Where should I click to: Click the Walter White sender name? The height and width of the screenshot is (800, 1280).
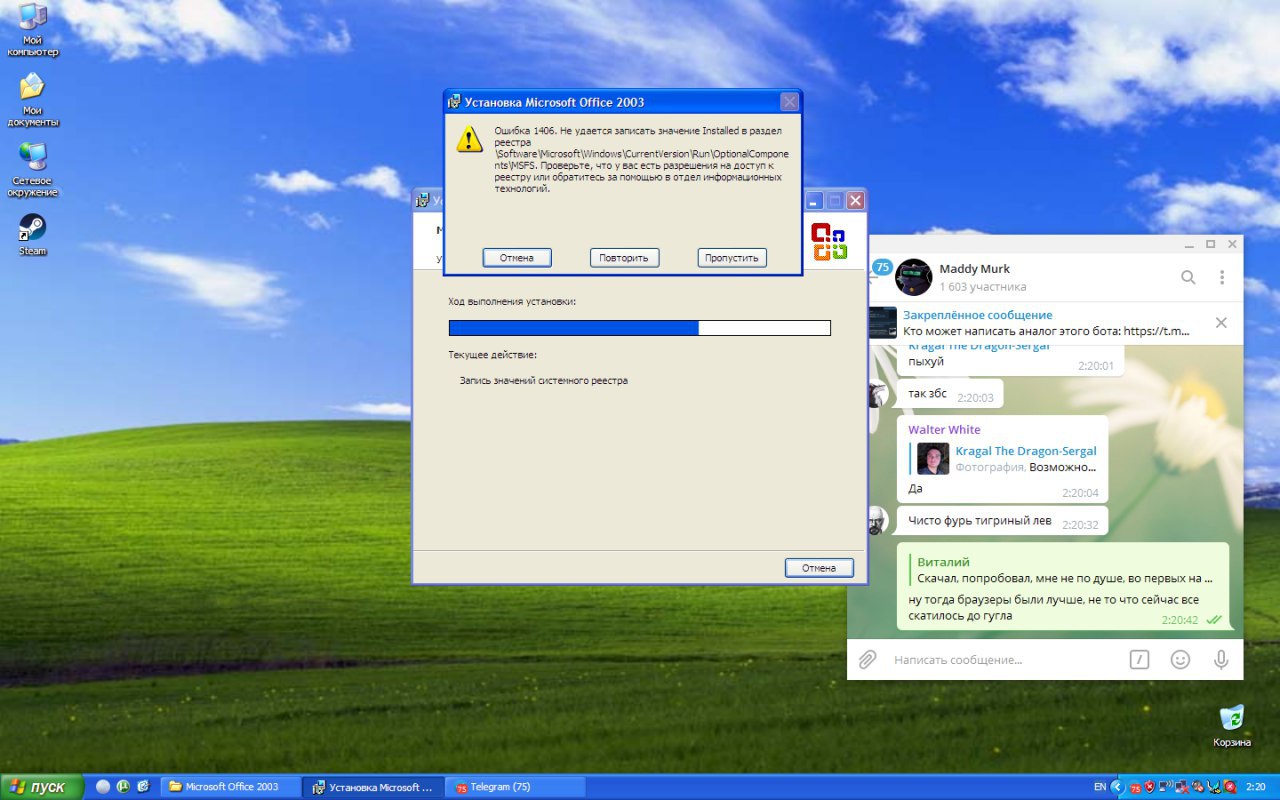[x=944, y=430]
